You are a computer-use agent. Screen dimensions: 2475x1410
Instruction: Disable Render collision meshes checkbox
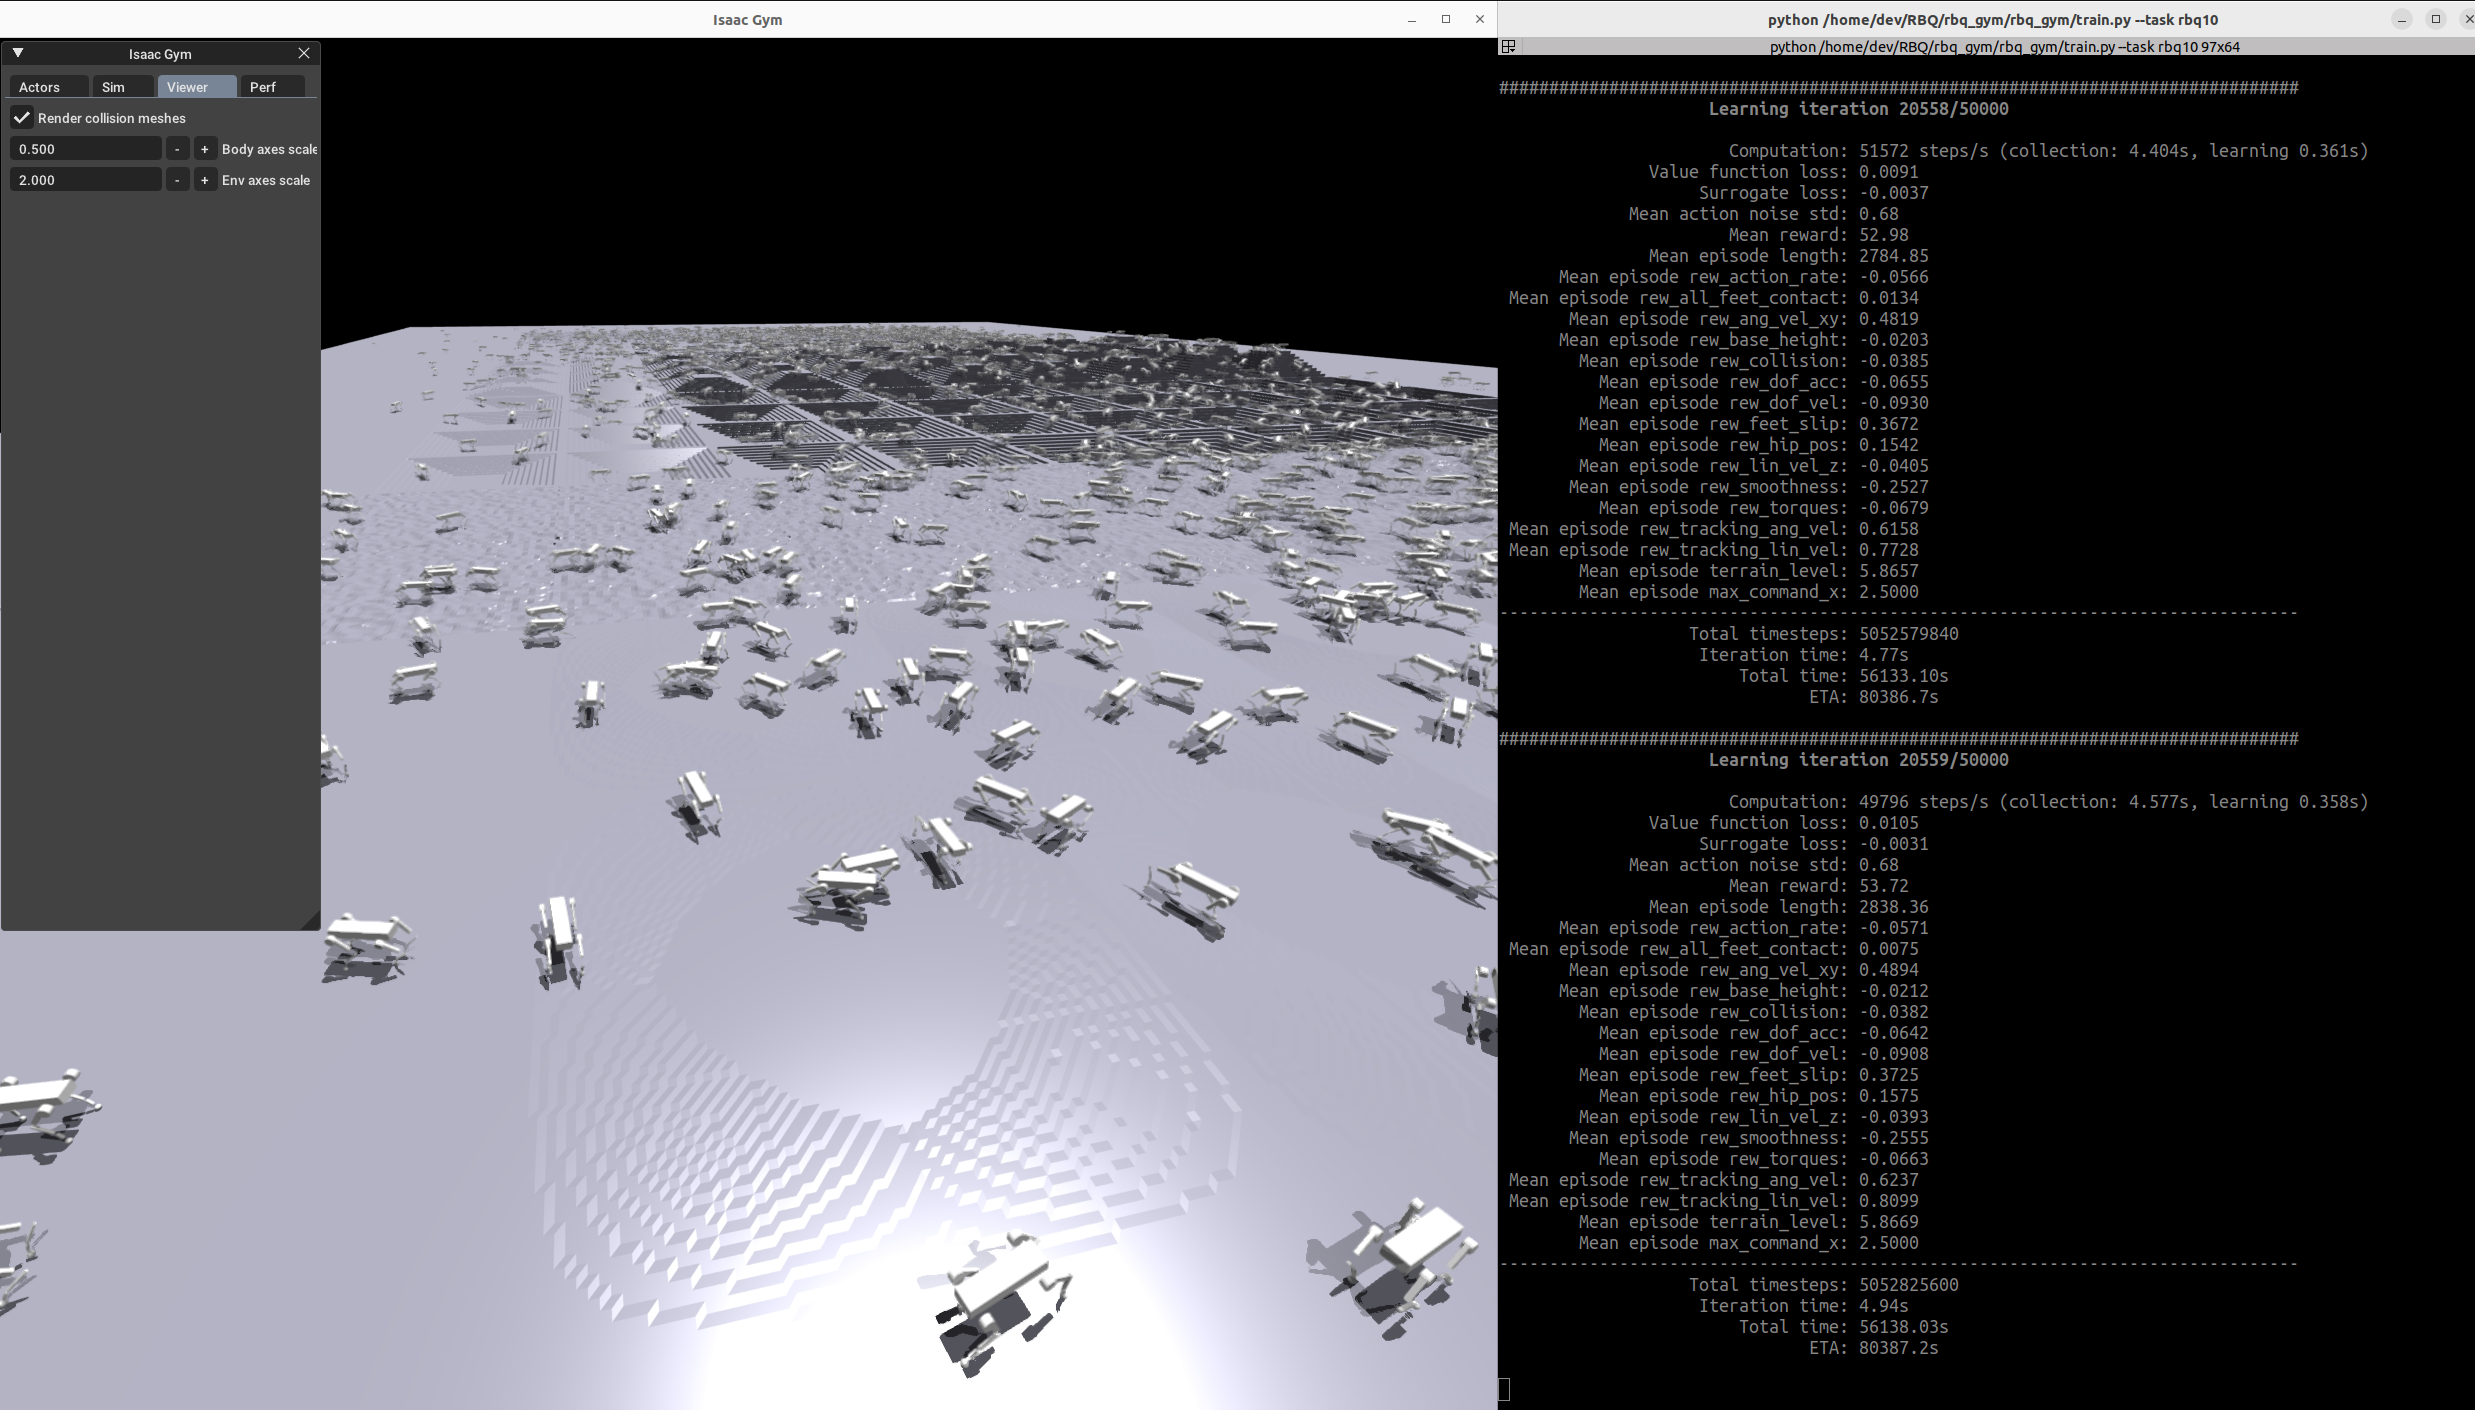point(22,118)
